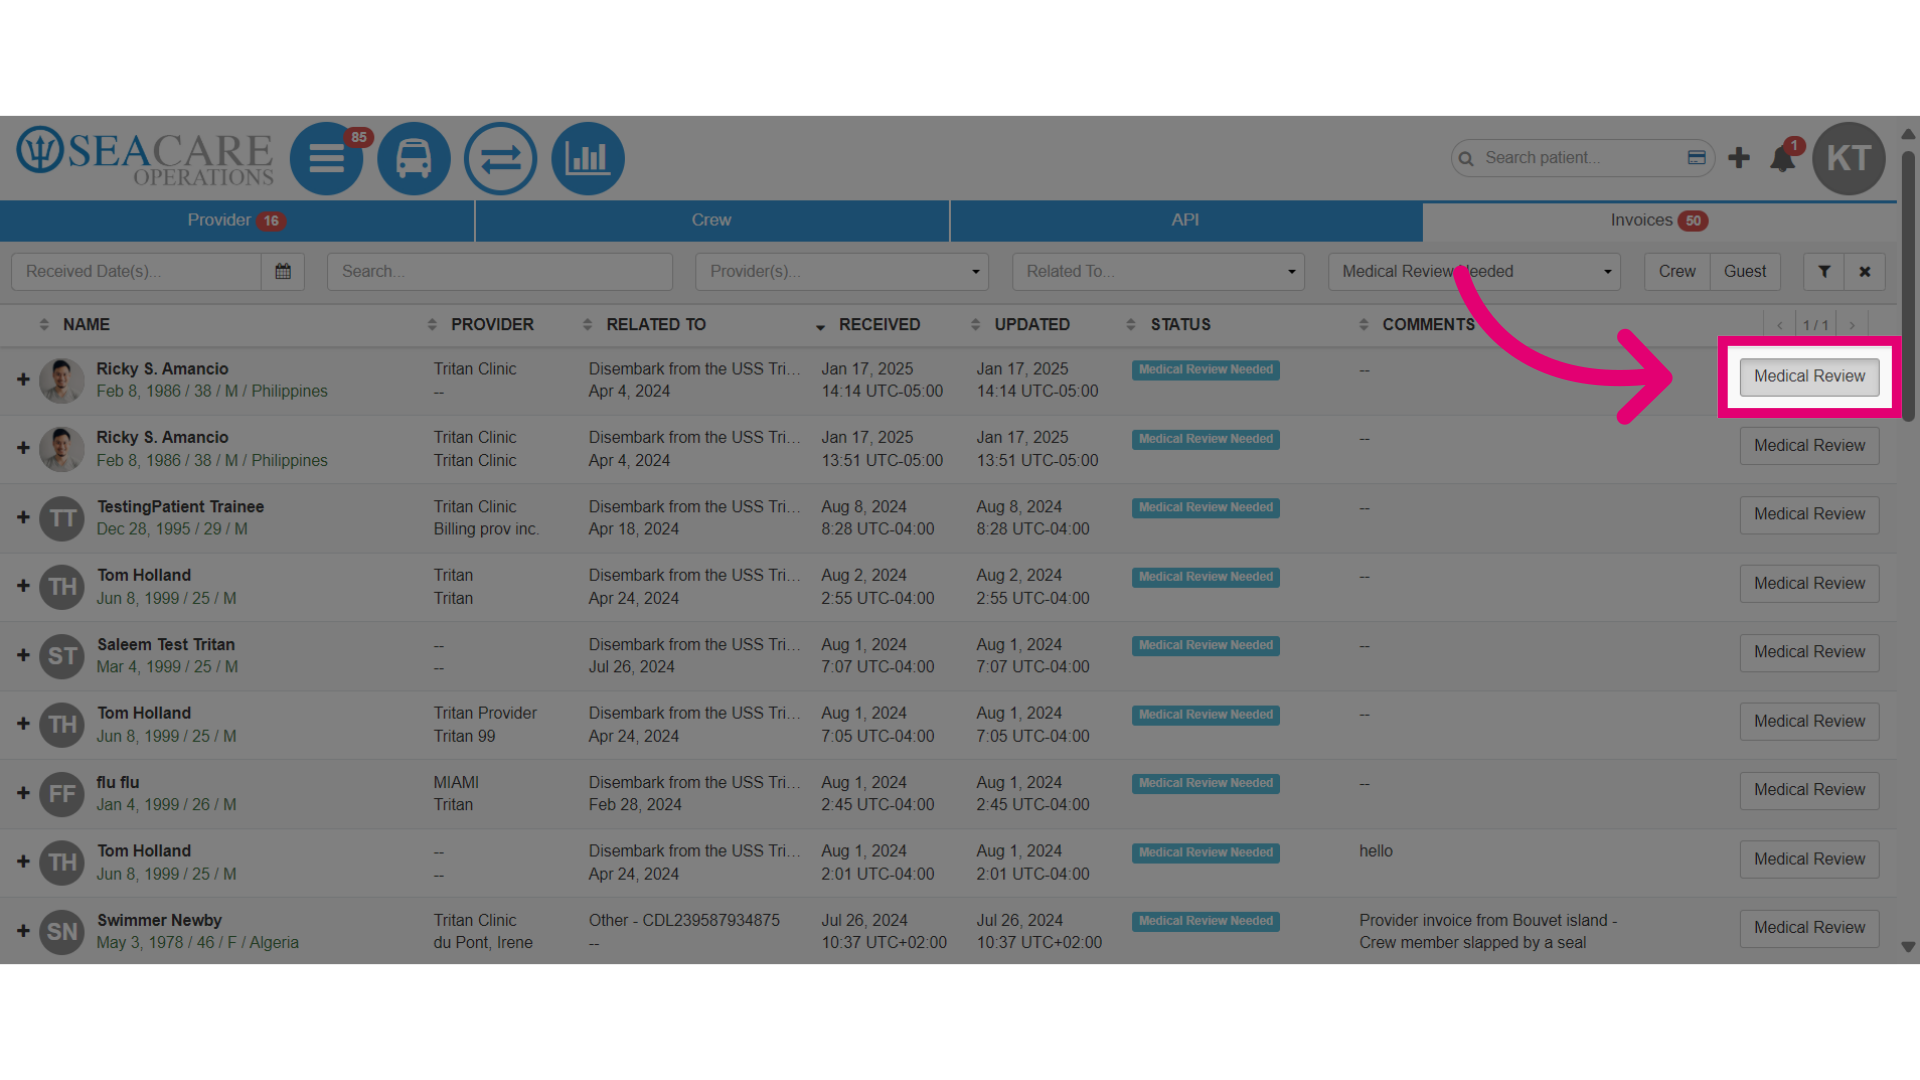This screenshot has width=1920, height=1080.
Task: Open patient name Swimmer Newby
Action: [159, 921]
